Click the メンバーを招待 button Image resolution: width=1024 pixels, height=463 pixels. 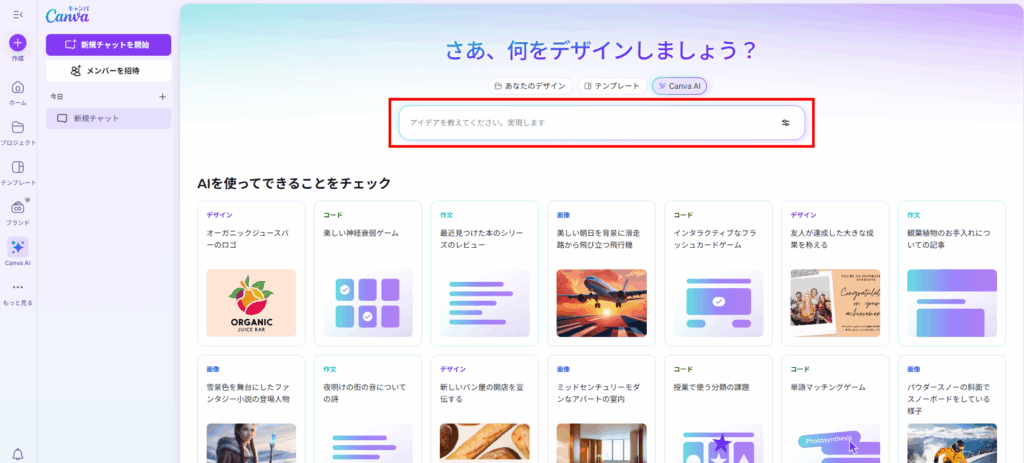click(108, 71)
